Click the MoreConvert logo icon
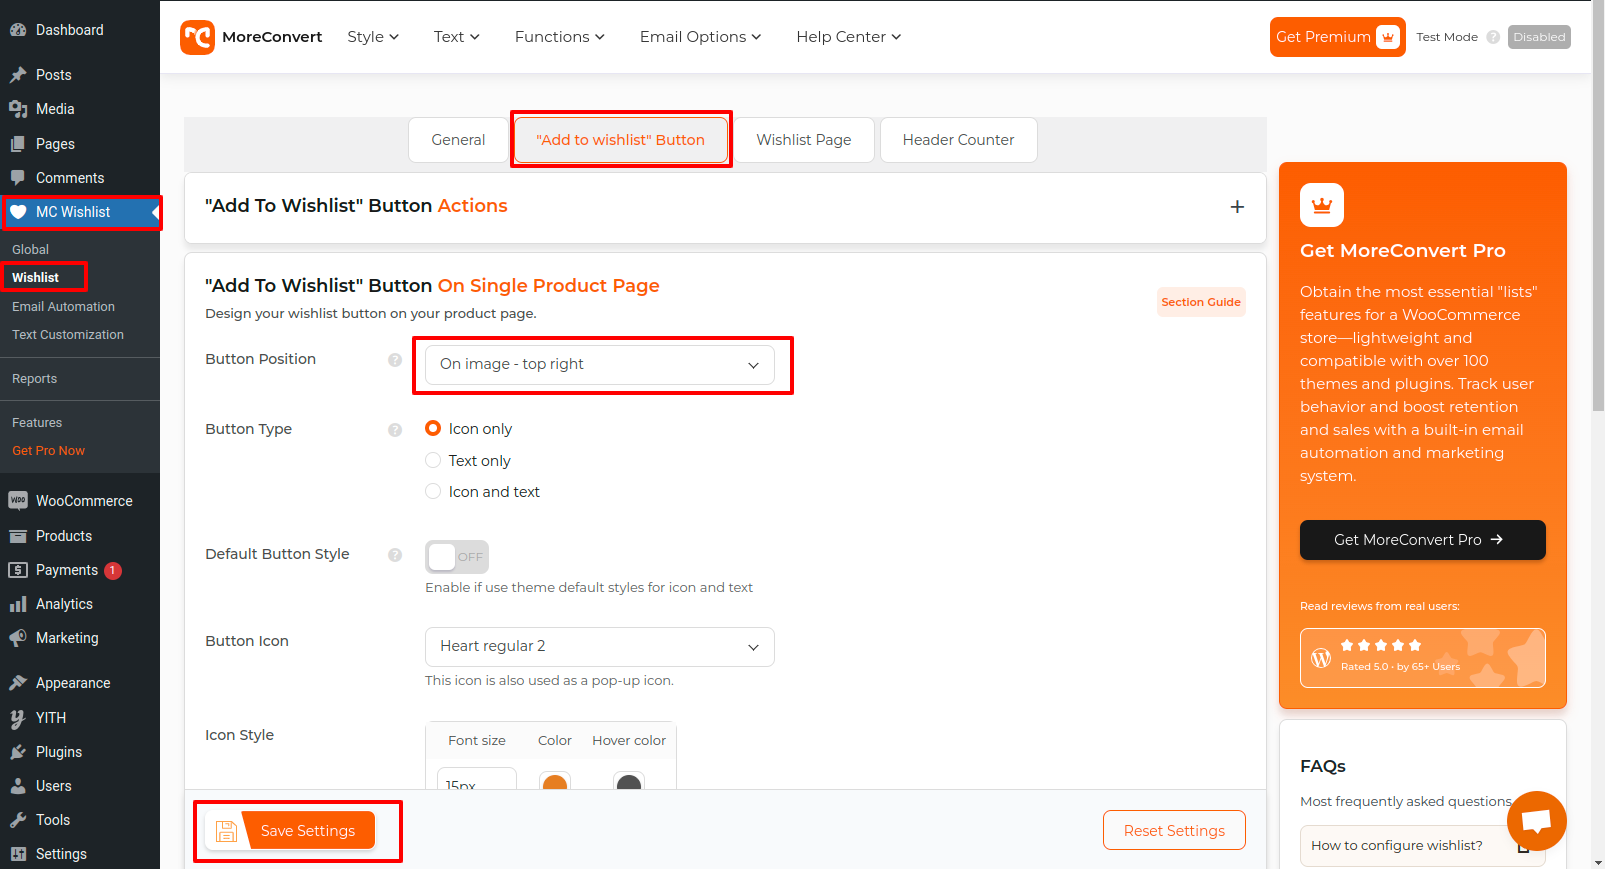 pyautogui.click(x=197, y=37)
